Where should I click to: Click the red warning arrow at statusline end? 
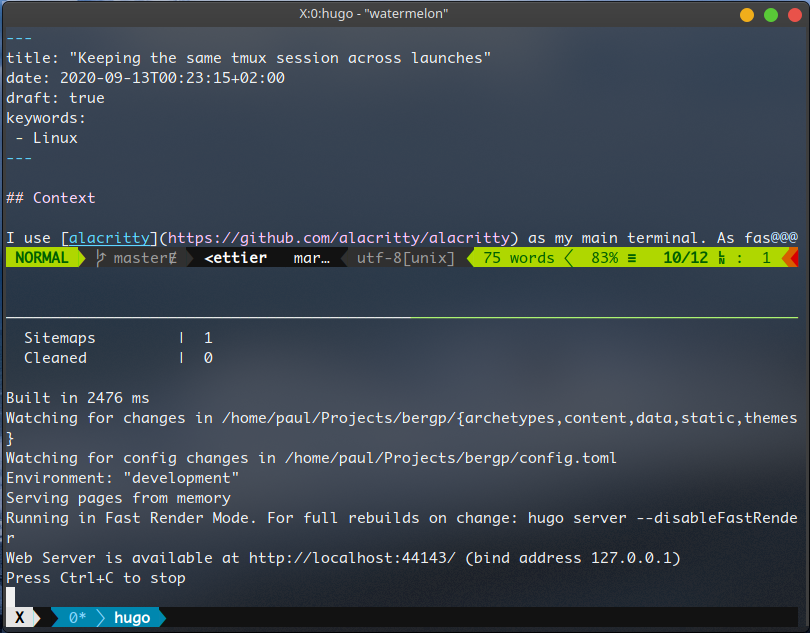click(x=791, y=257)
